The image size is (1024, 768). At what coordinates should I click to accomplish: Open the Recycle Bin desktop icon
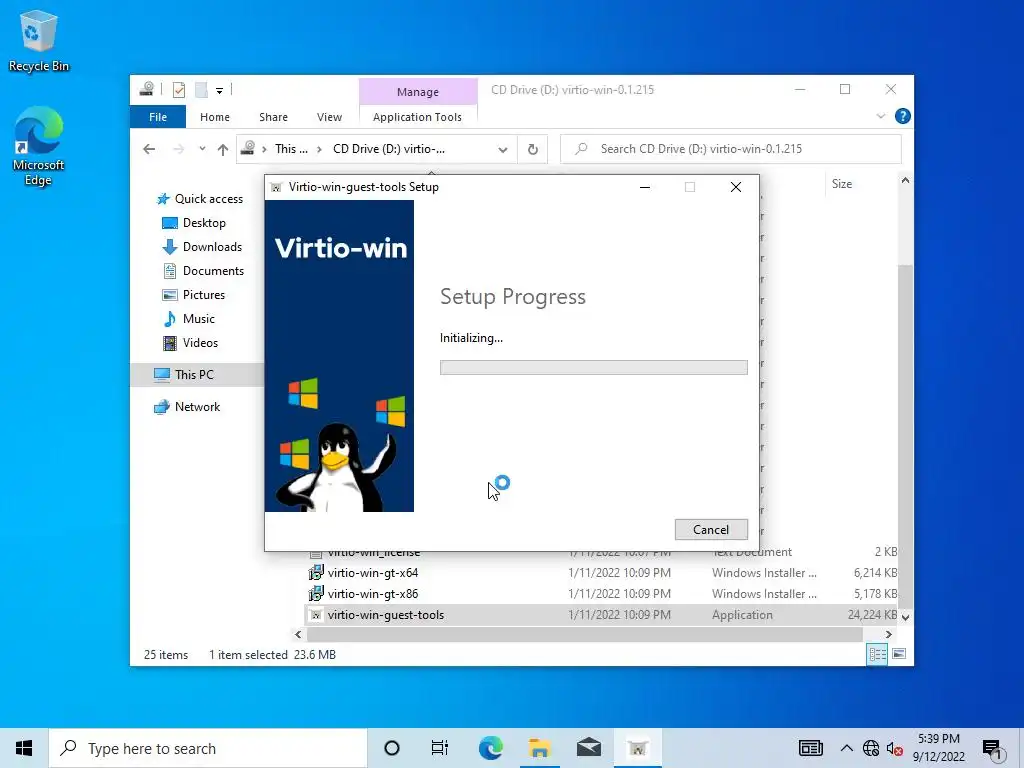(x=39, y=40)
